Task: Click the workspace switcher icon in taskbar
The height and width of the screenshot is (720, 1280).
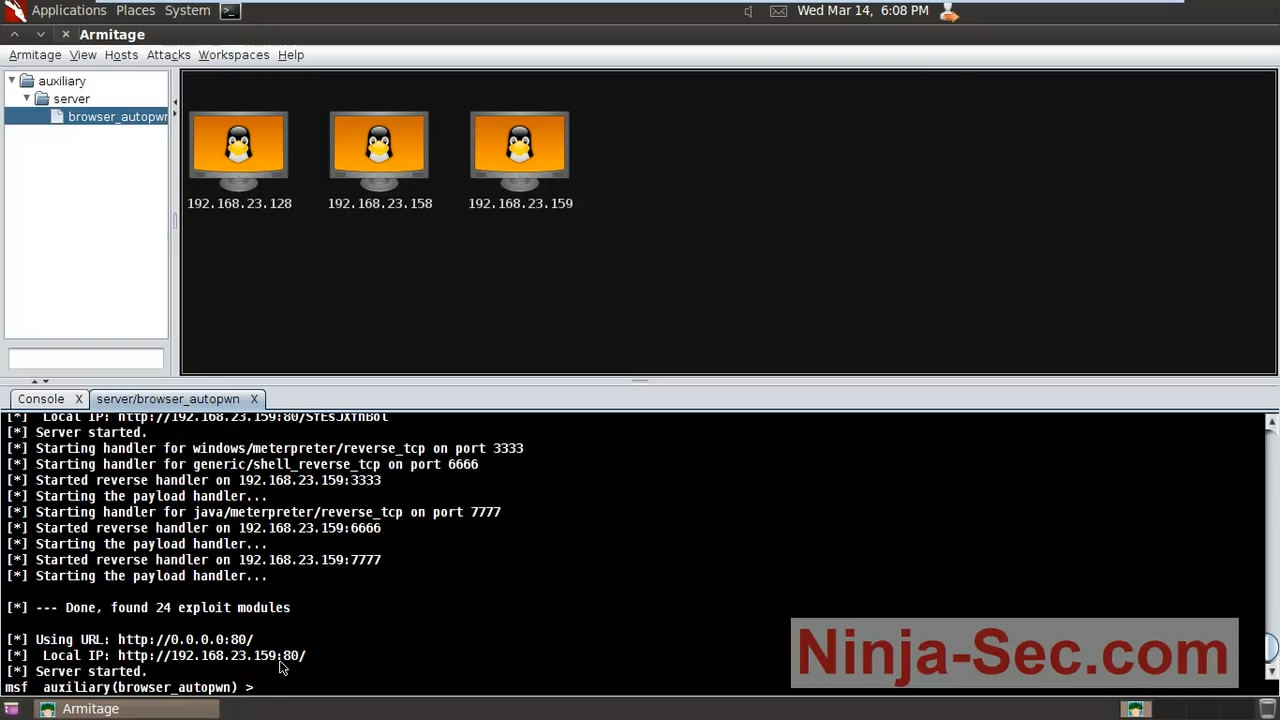Action: pos(1135,709)
